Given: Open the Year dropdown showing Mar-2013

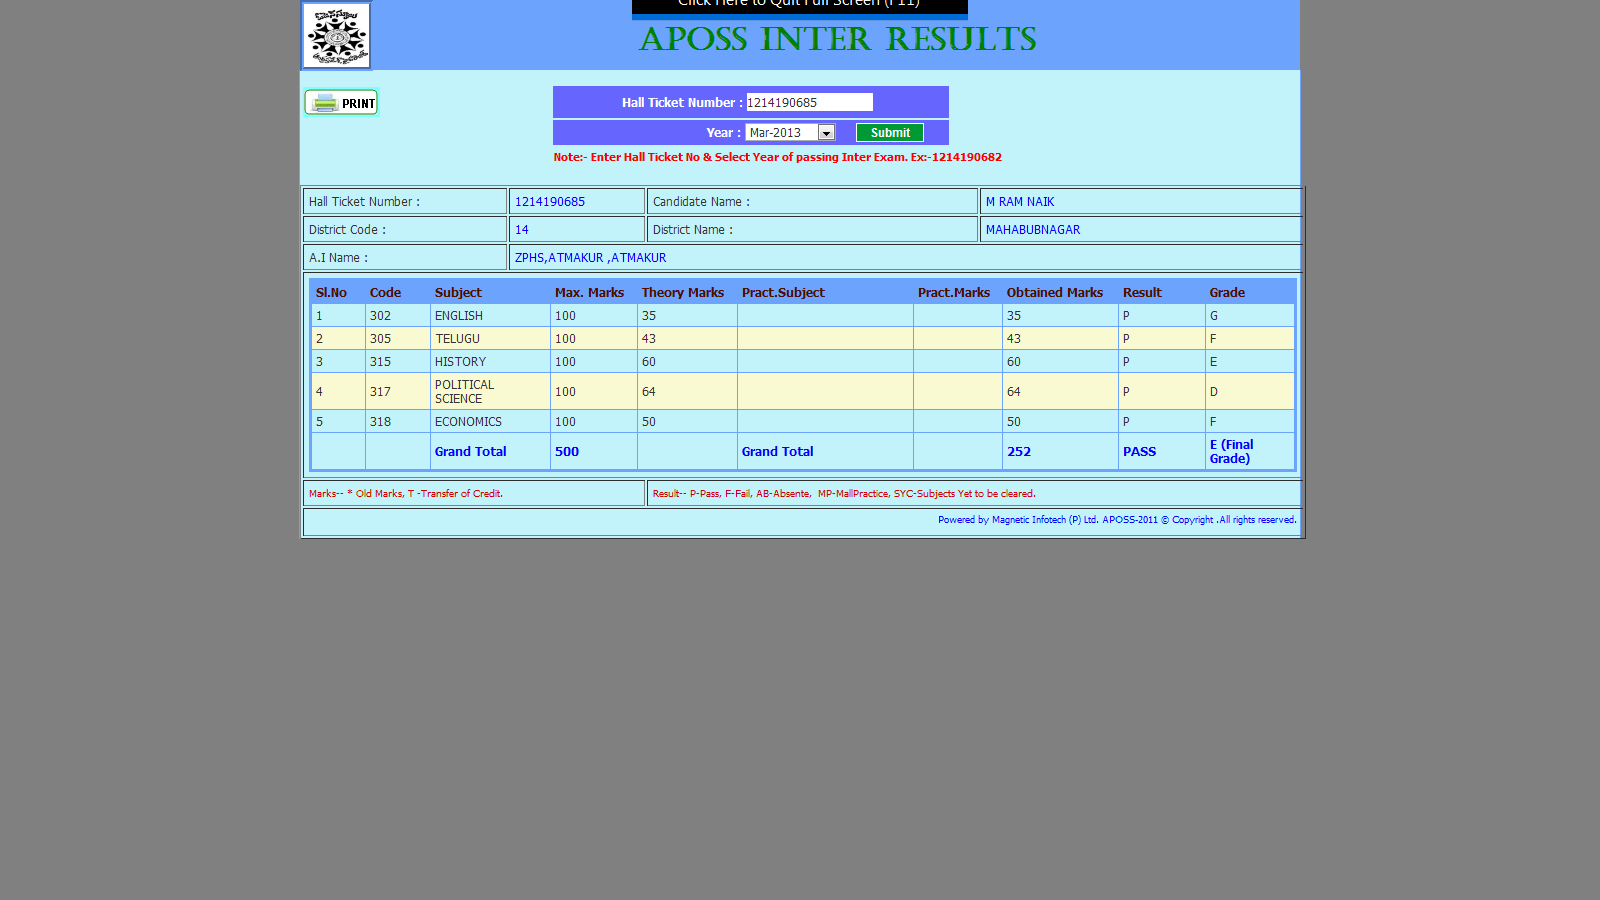Looking at the screenshot, I should click(790, 132).
